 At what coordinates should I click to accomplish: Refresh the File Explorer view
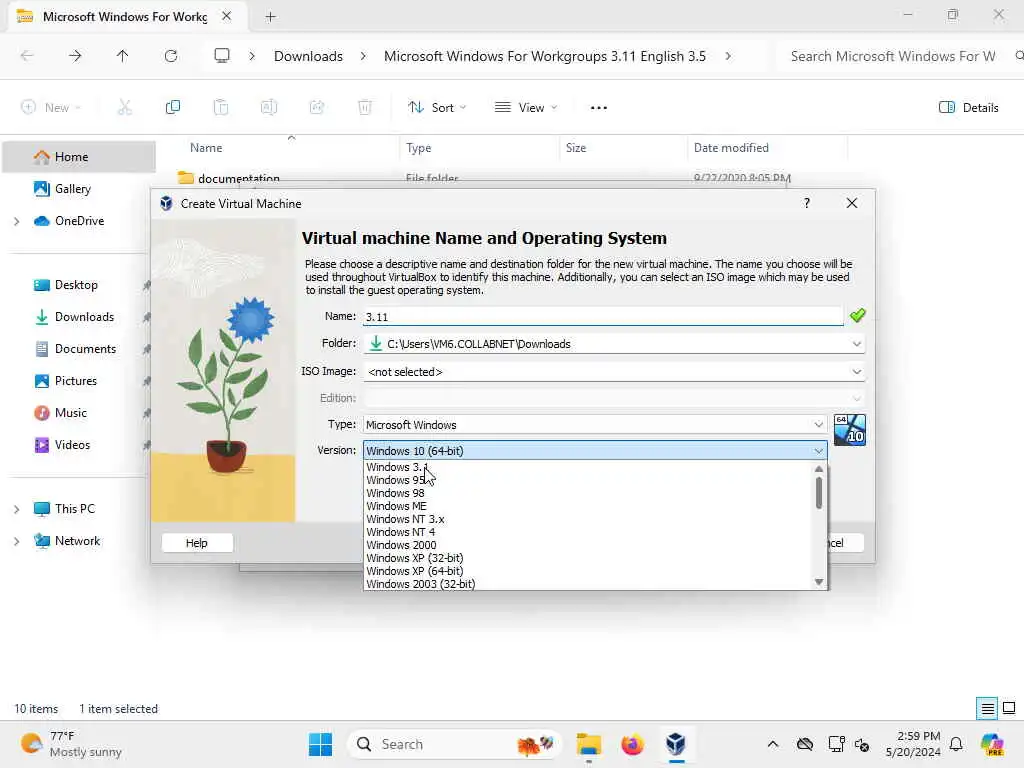[170, 56]
